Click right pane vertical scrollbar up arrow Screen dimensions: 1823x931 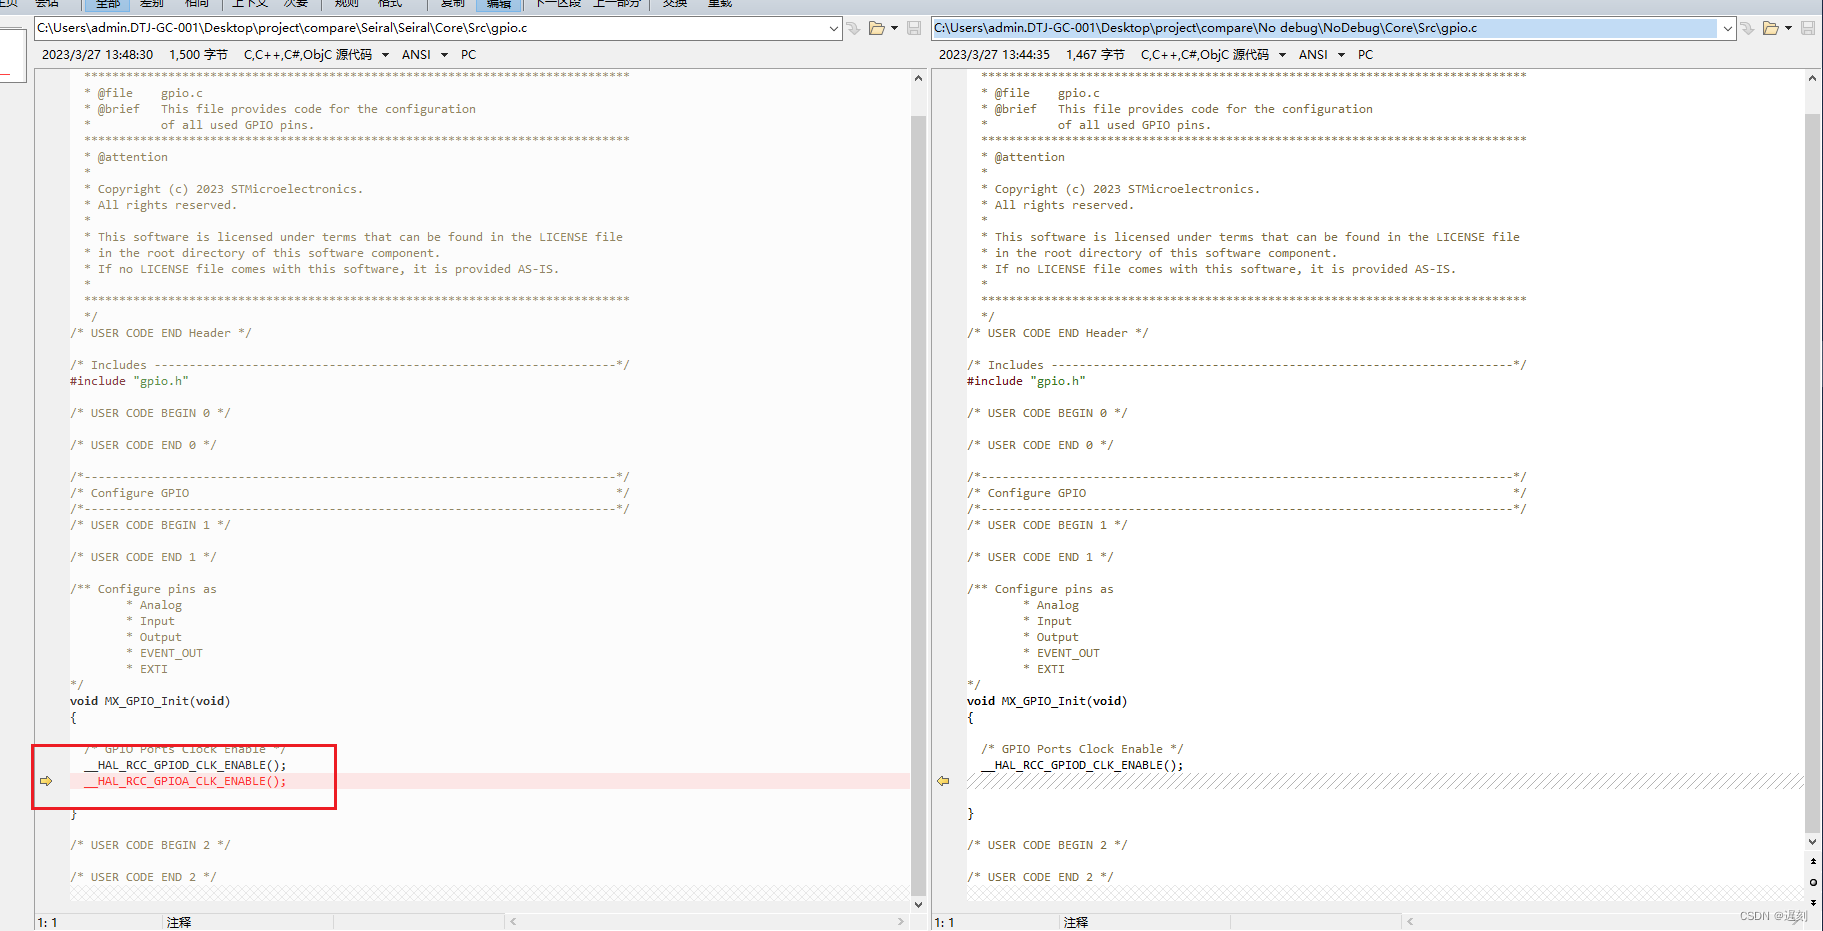click(x=1812, y=78)
